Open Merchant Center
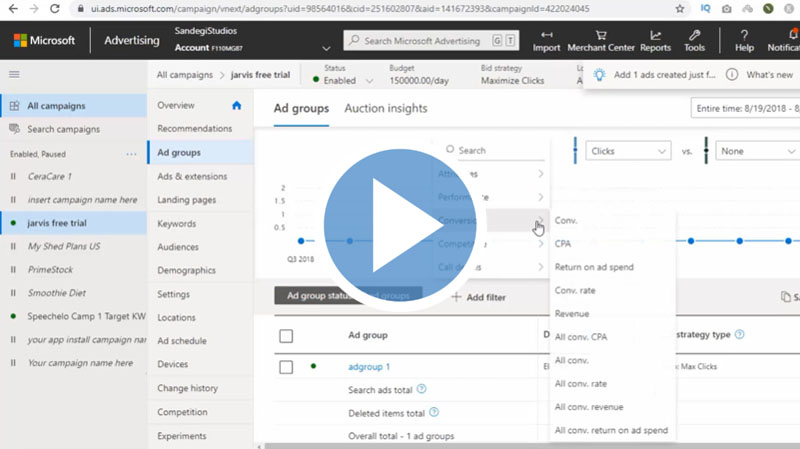 point(601,41)
